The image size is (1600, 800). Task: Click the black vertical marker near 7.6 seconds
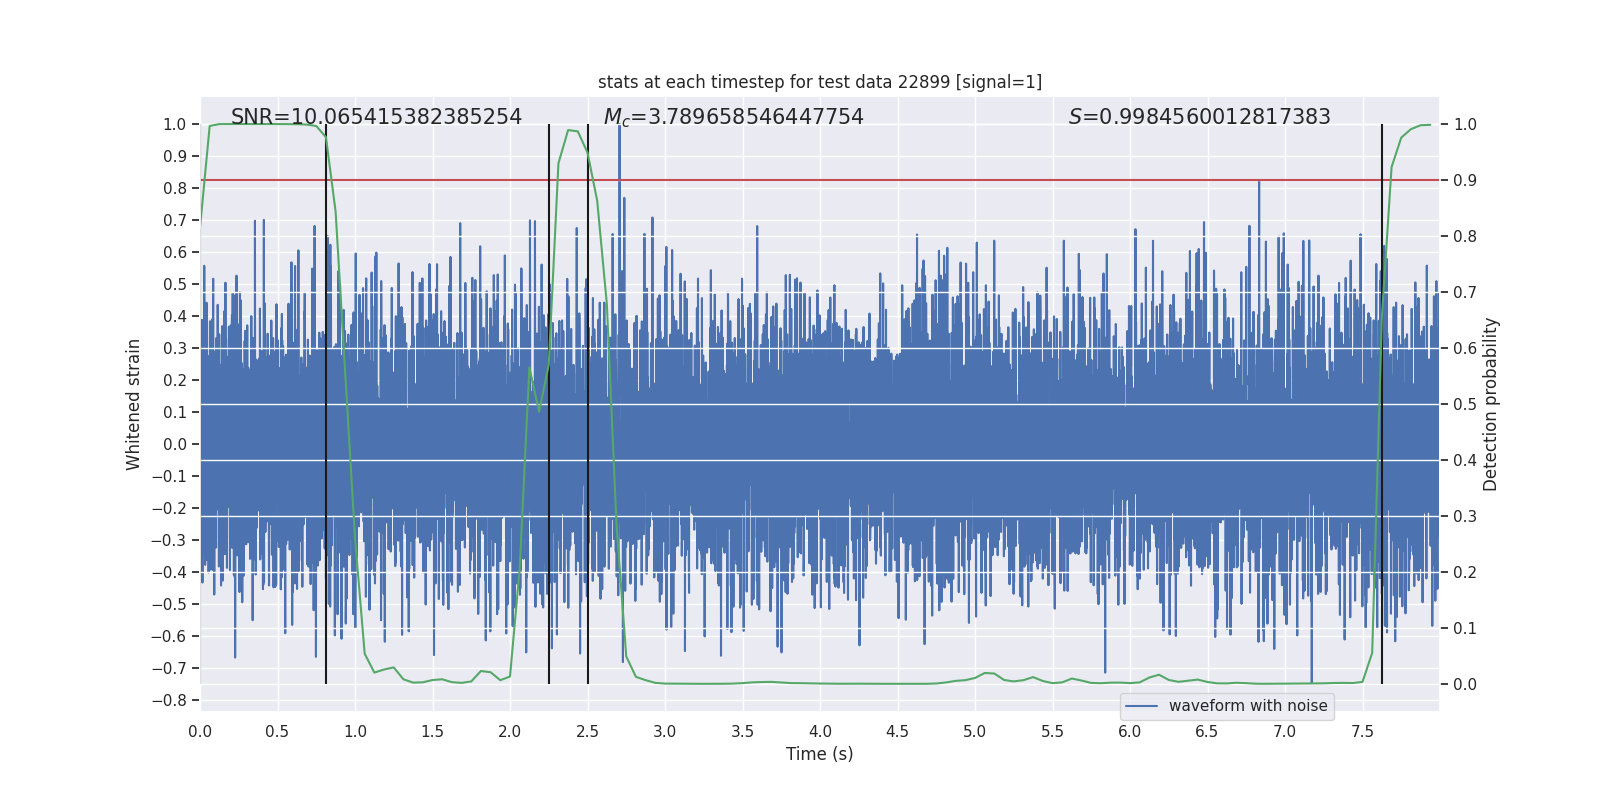[x=1382, y=404]
